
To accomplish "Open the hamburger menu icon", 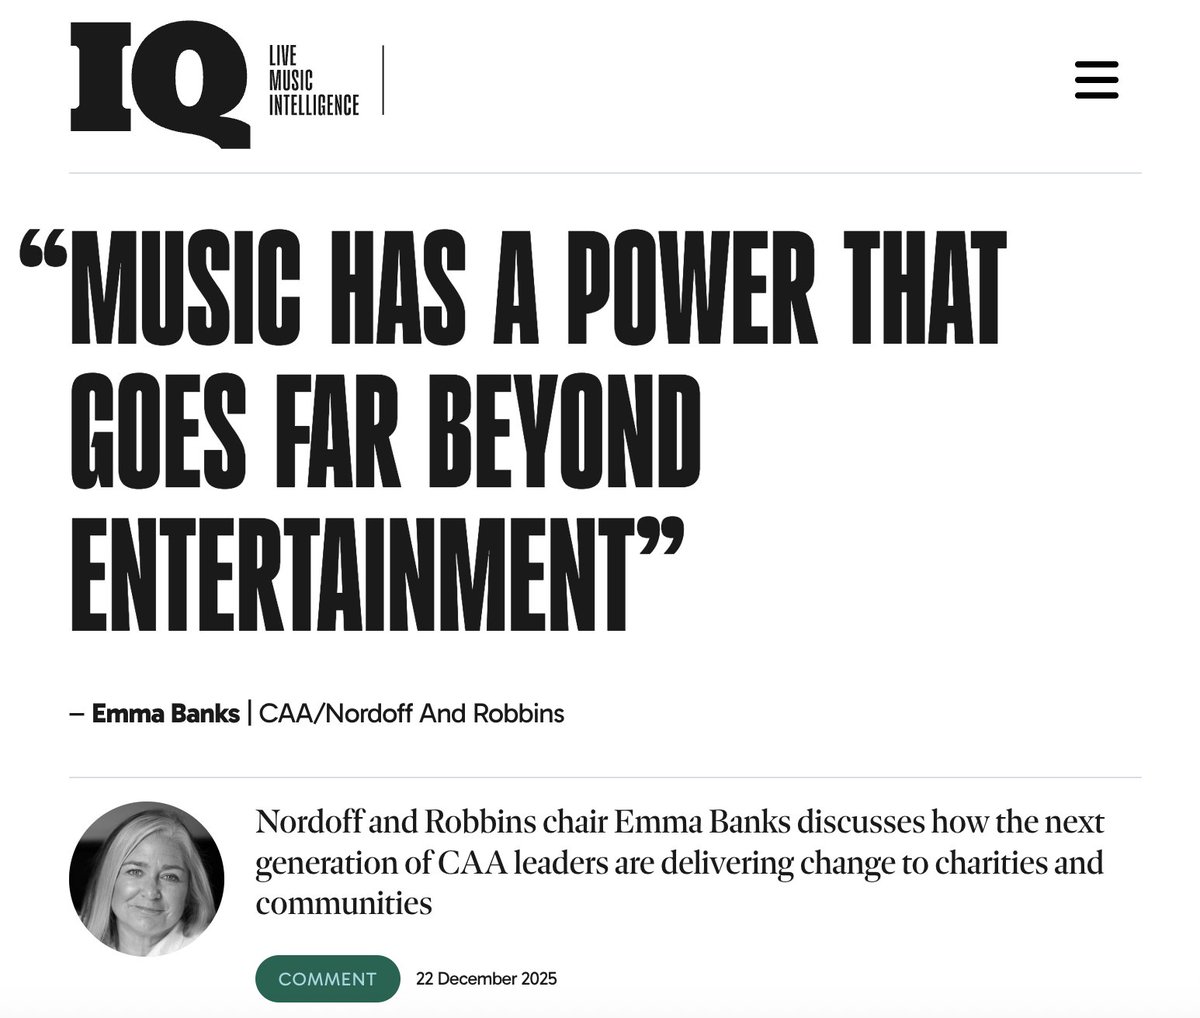I will tap(1096, 80).
